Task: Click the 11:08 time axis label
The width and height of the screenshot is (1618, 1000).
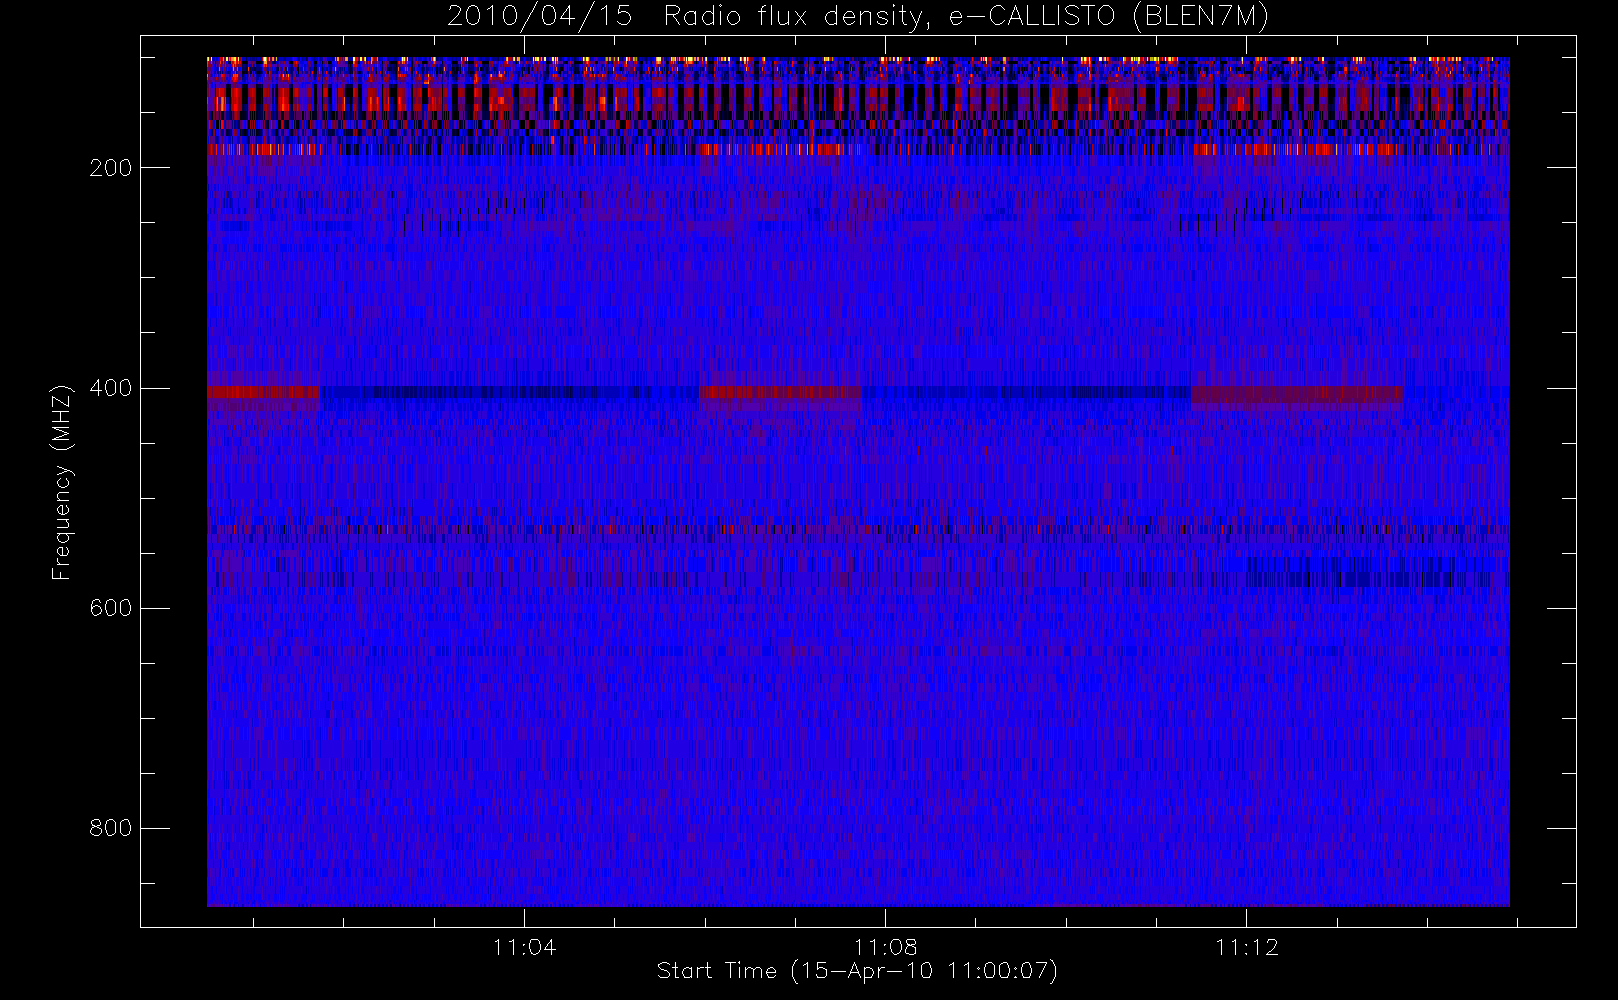Action: (x=885, y=947)
